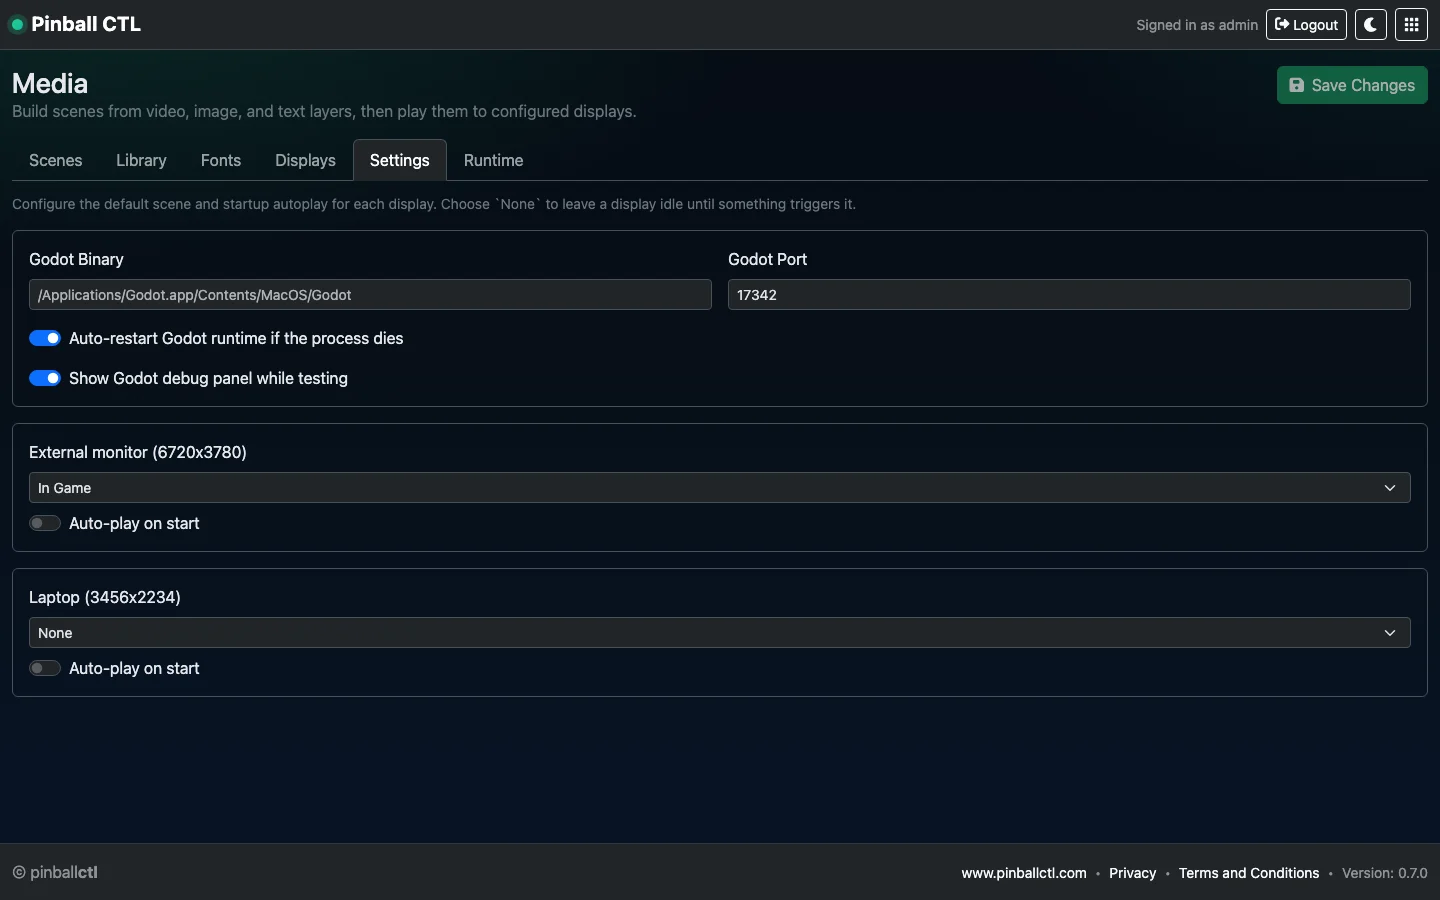Image resolution: width=1440 pixels, height=900 pixels.
Task: Enable Auto-play on start for Laptop
Action: pyautogui.click(x=45, y=668)
